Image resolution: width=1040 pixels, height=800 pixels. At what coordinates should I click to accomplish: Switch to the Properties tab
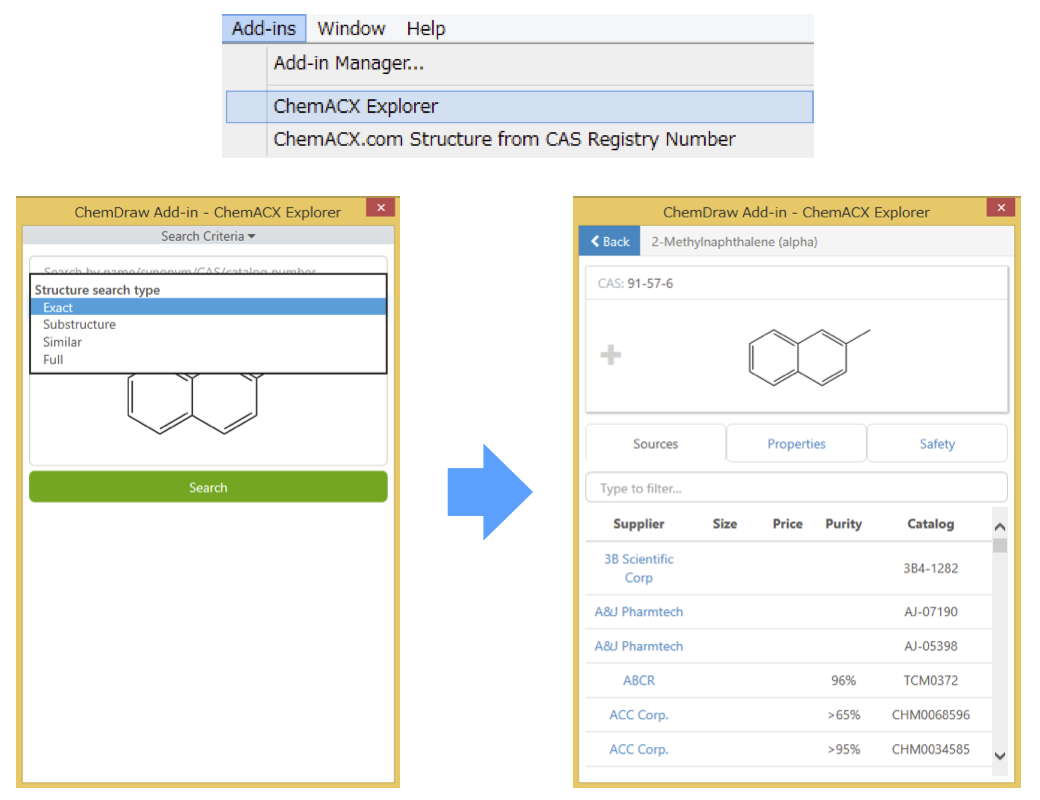click(795, 443)
